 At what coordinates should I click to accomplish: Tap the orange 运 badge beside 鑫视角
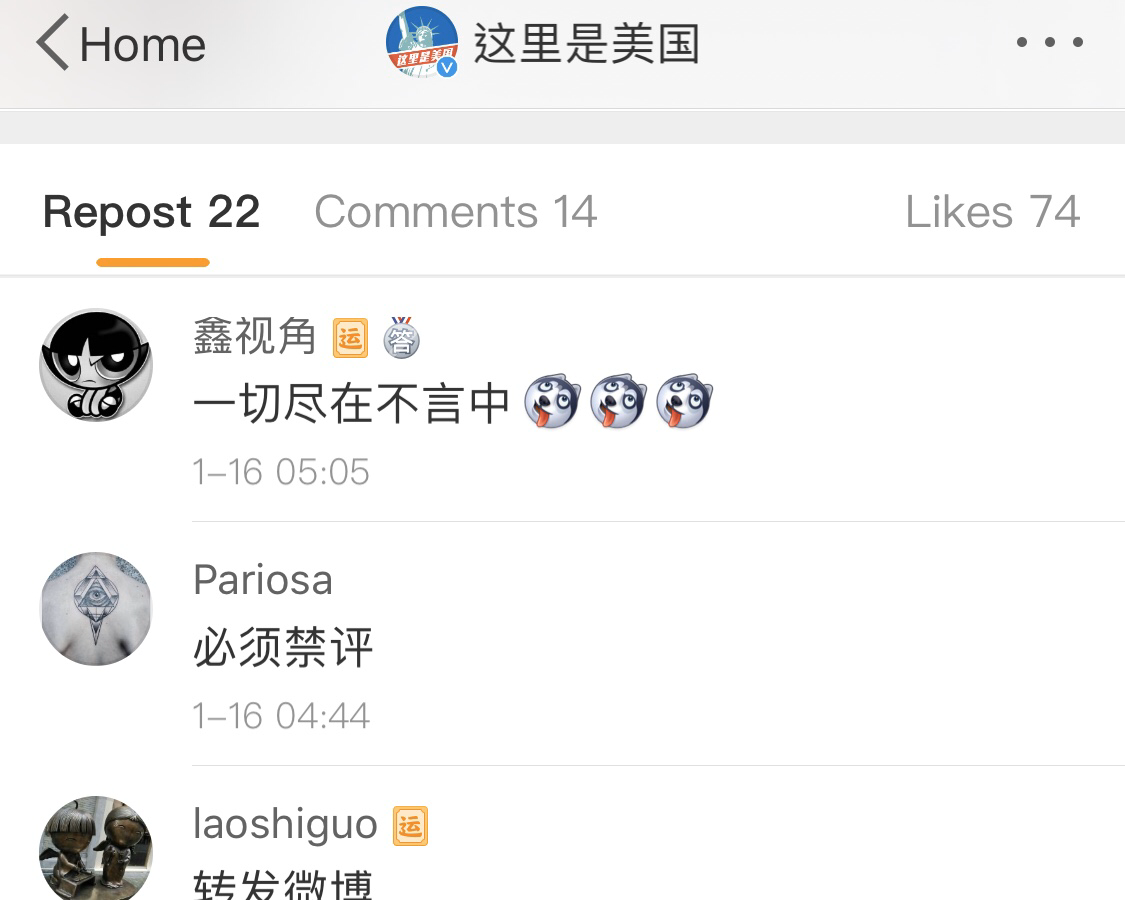350,338
